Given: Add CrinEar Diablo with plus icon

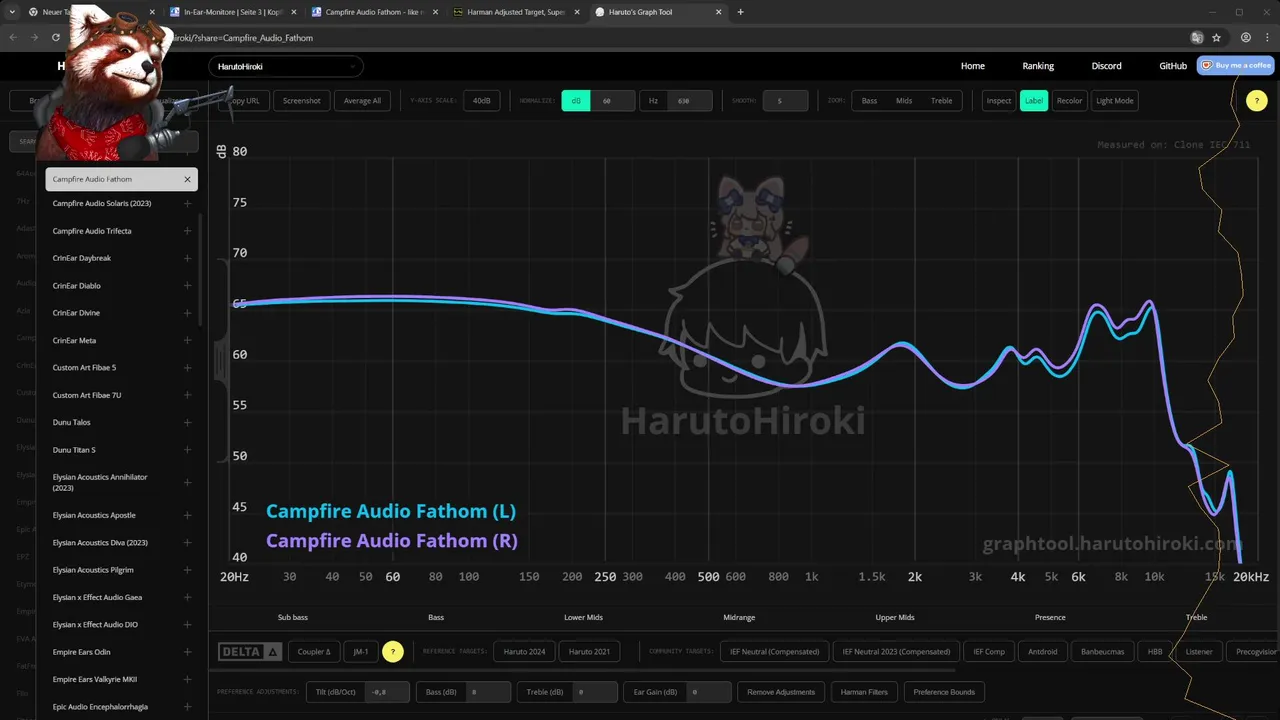Looking at the screenshot, I should click(187, 286).
